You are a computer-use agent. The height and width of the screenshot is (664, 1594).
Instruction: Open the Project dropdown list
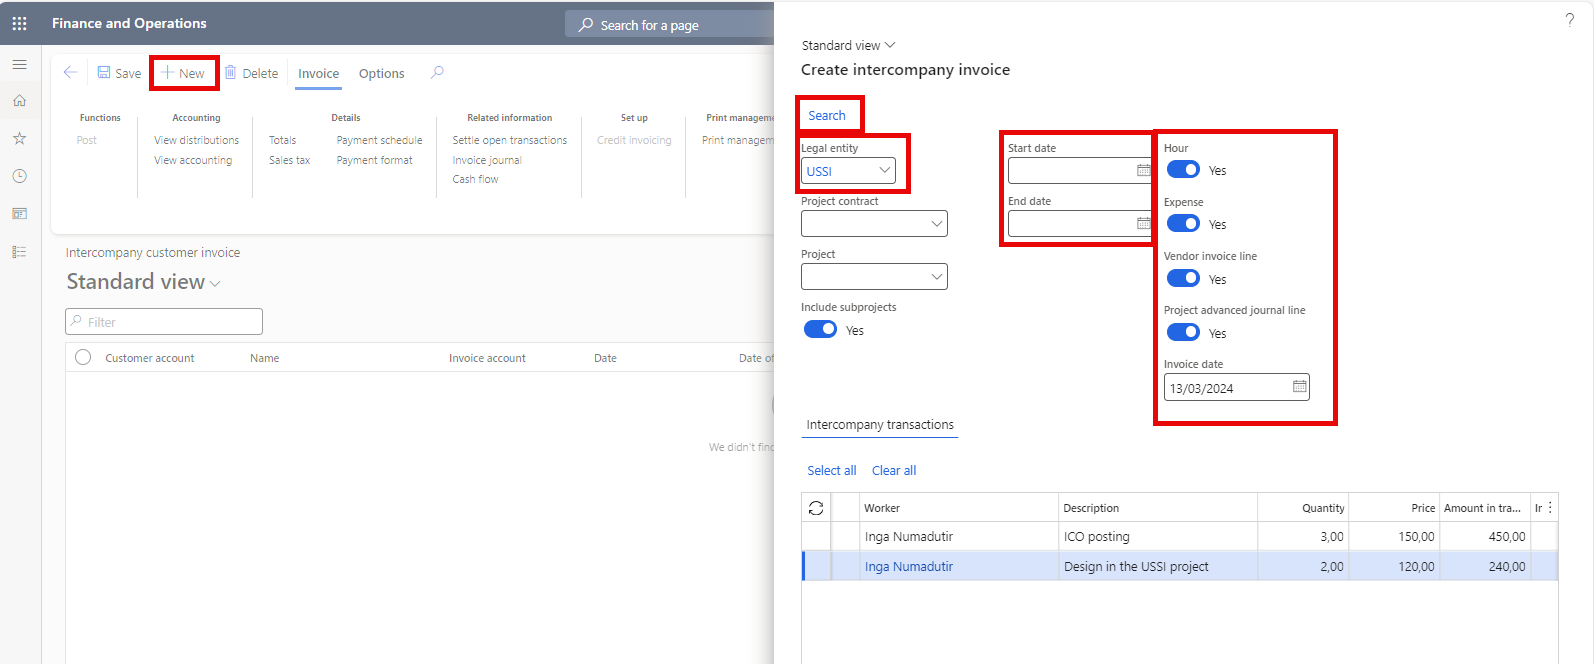click(x=936, y=277)
